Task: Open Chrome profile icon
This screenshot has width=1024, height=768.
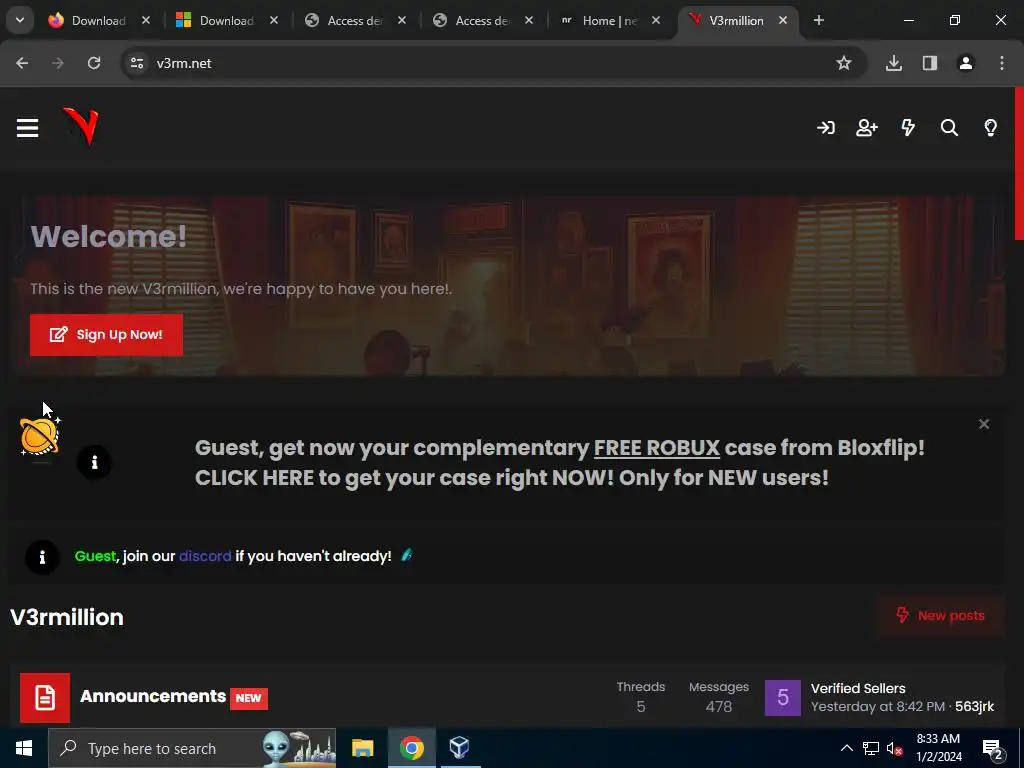Action: [965, 63]
